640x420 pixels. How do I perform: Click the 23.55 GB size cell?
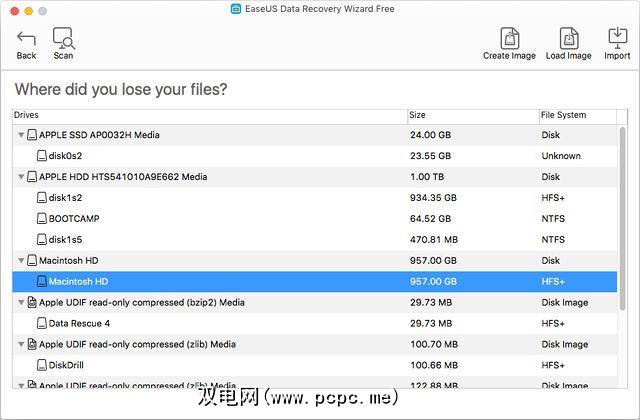430,156
